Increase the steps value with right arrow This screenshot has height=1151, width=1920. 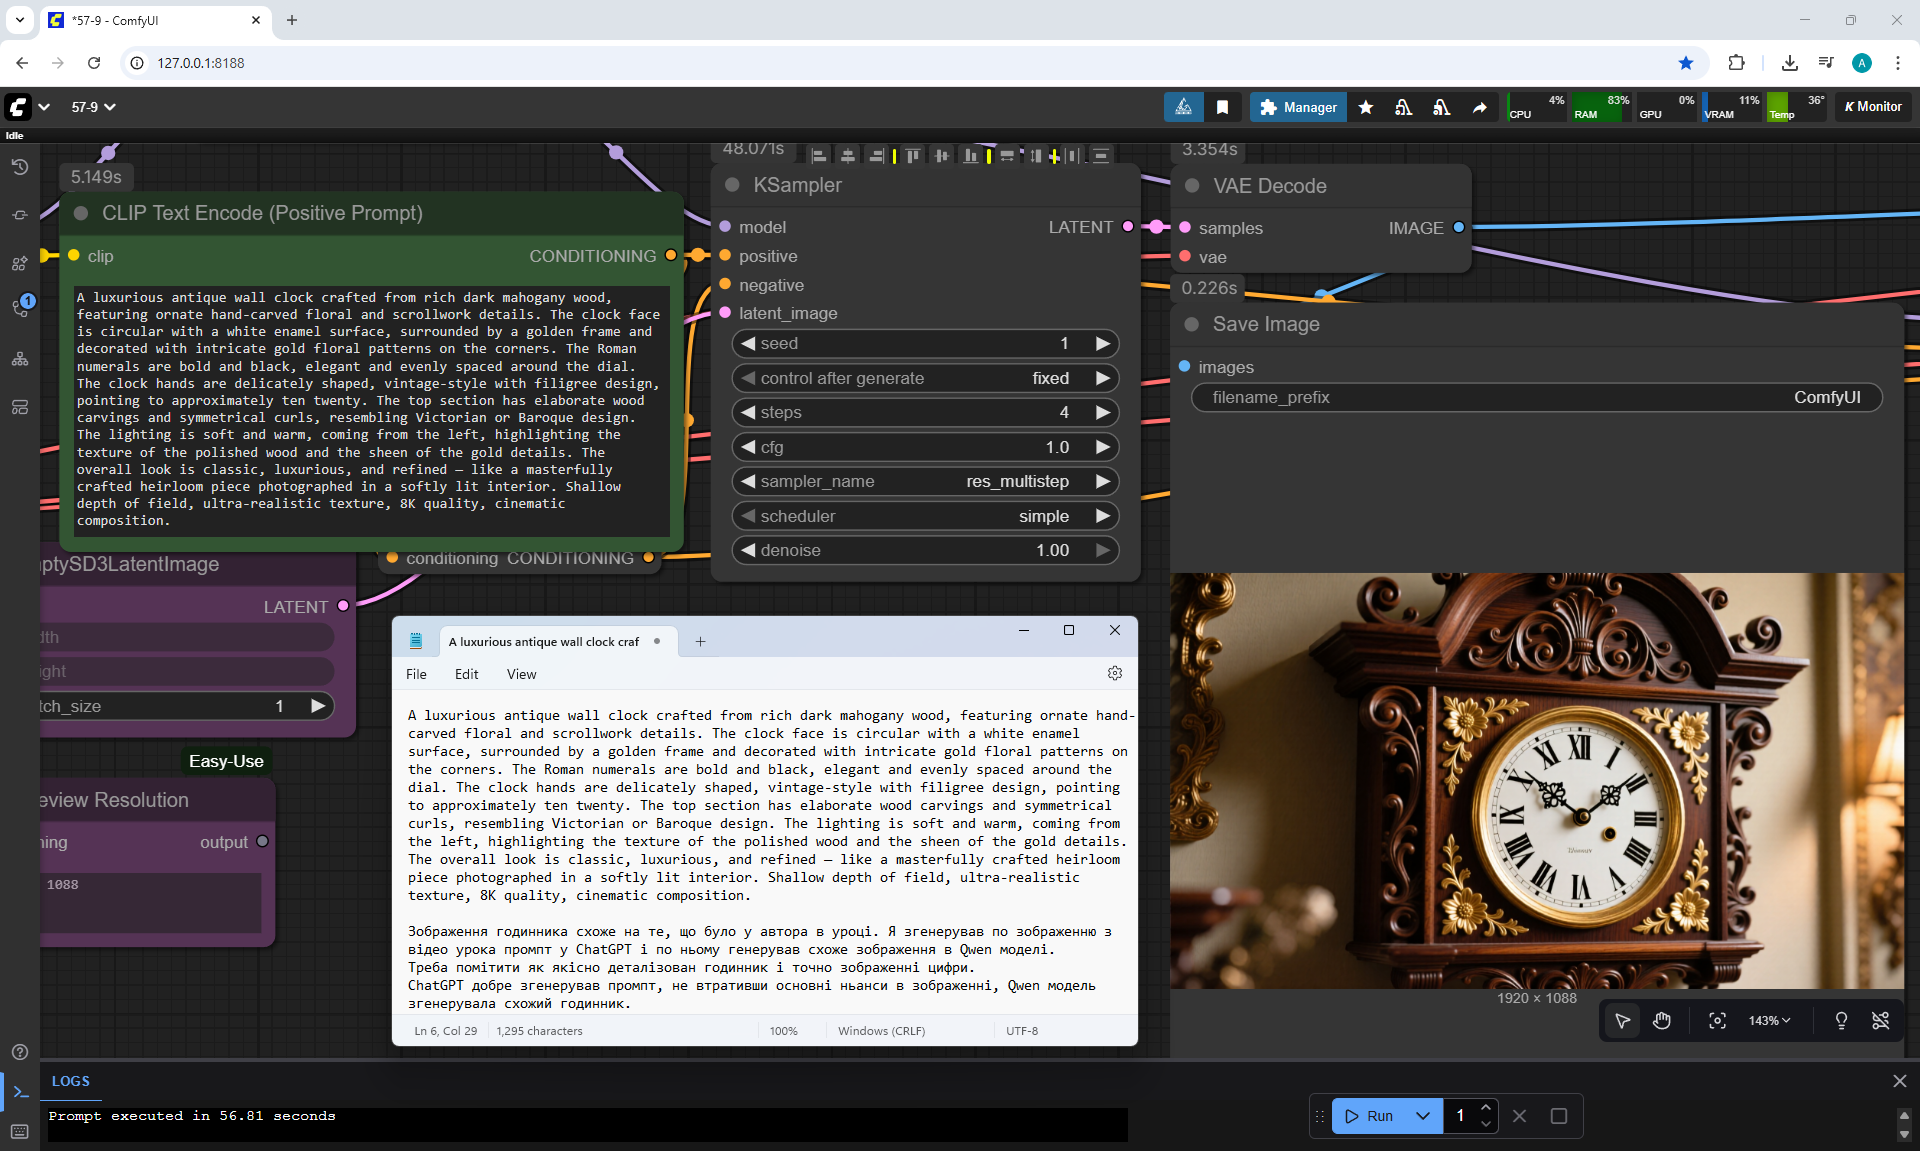(x=1102, y=412)
